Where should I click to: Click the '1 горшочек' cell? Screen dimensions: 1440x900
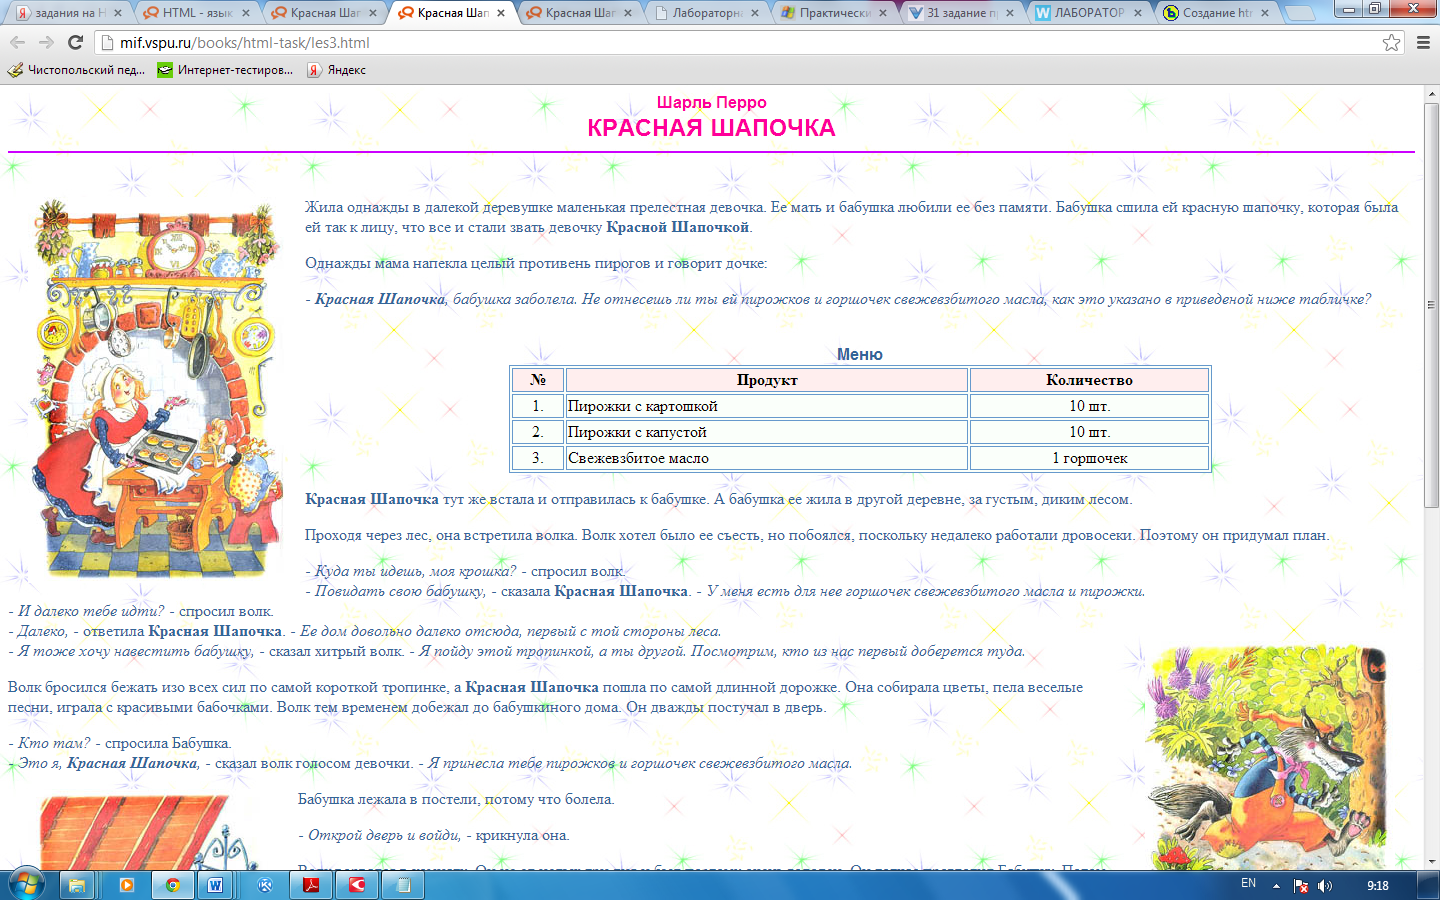(x=1089, y=458)
